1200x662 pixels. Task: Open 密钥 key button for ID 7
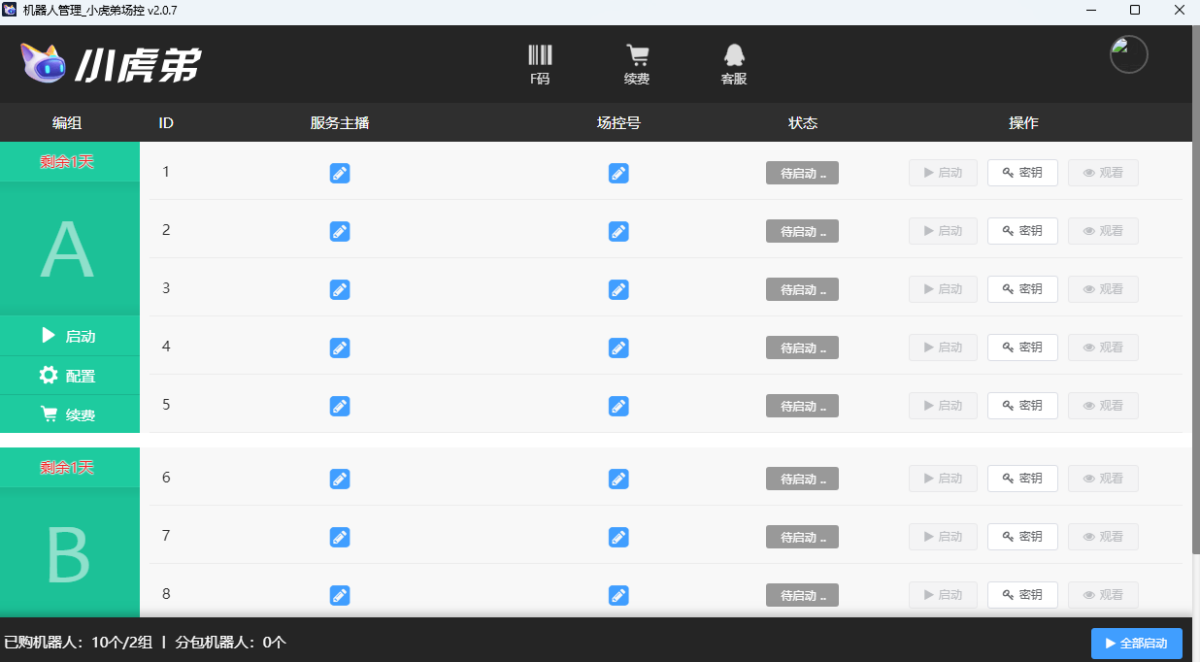tap(1022, 537)
